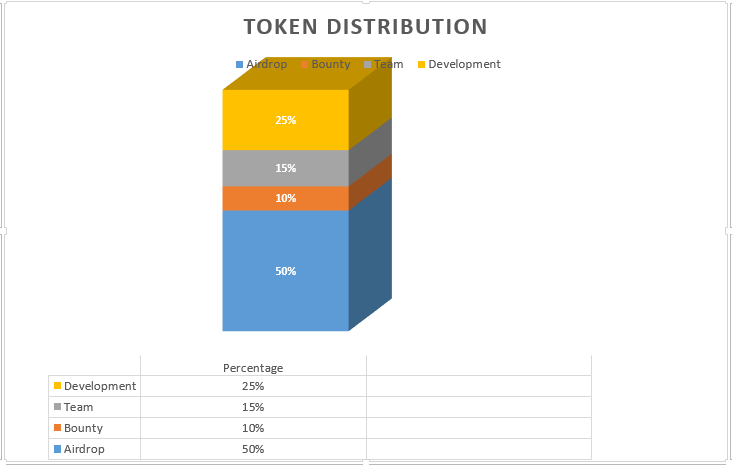The image size is (732, 465).
Task: Select the Bounty legend entry at top
Action: [x=326, y=64]
